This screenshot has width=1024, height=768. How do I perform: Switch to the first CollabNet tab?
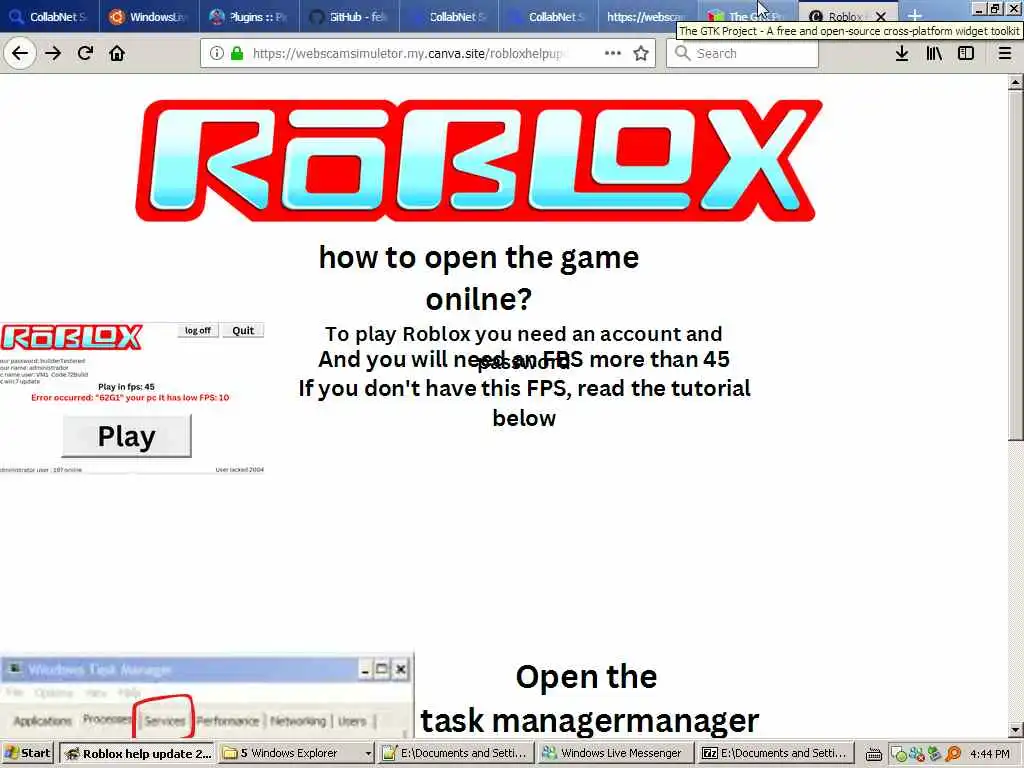pos(49,16)
